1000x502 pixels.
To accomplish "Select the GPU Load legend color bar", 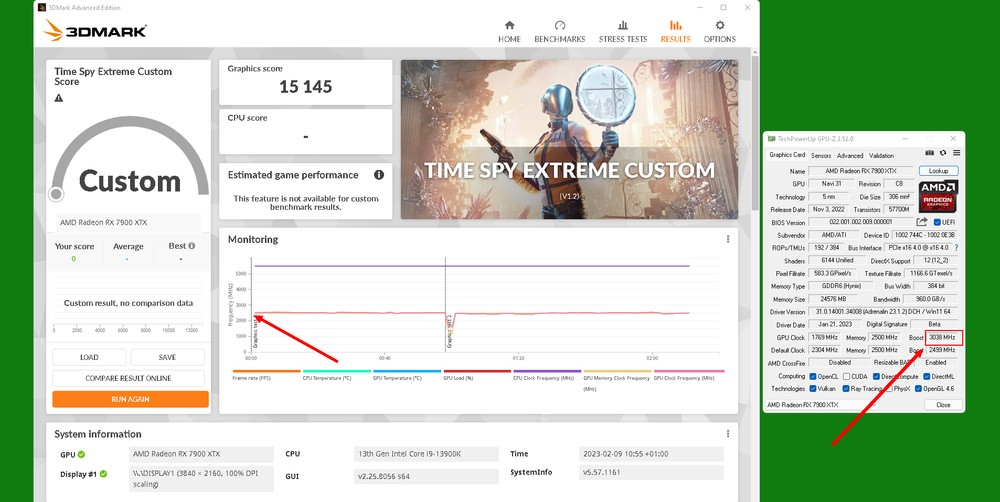I will pyautogui.click(x=476, y=371).
